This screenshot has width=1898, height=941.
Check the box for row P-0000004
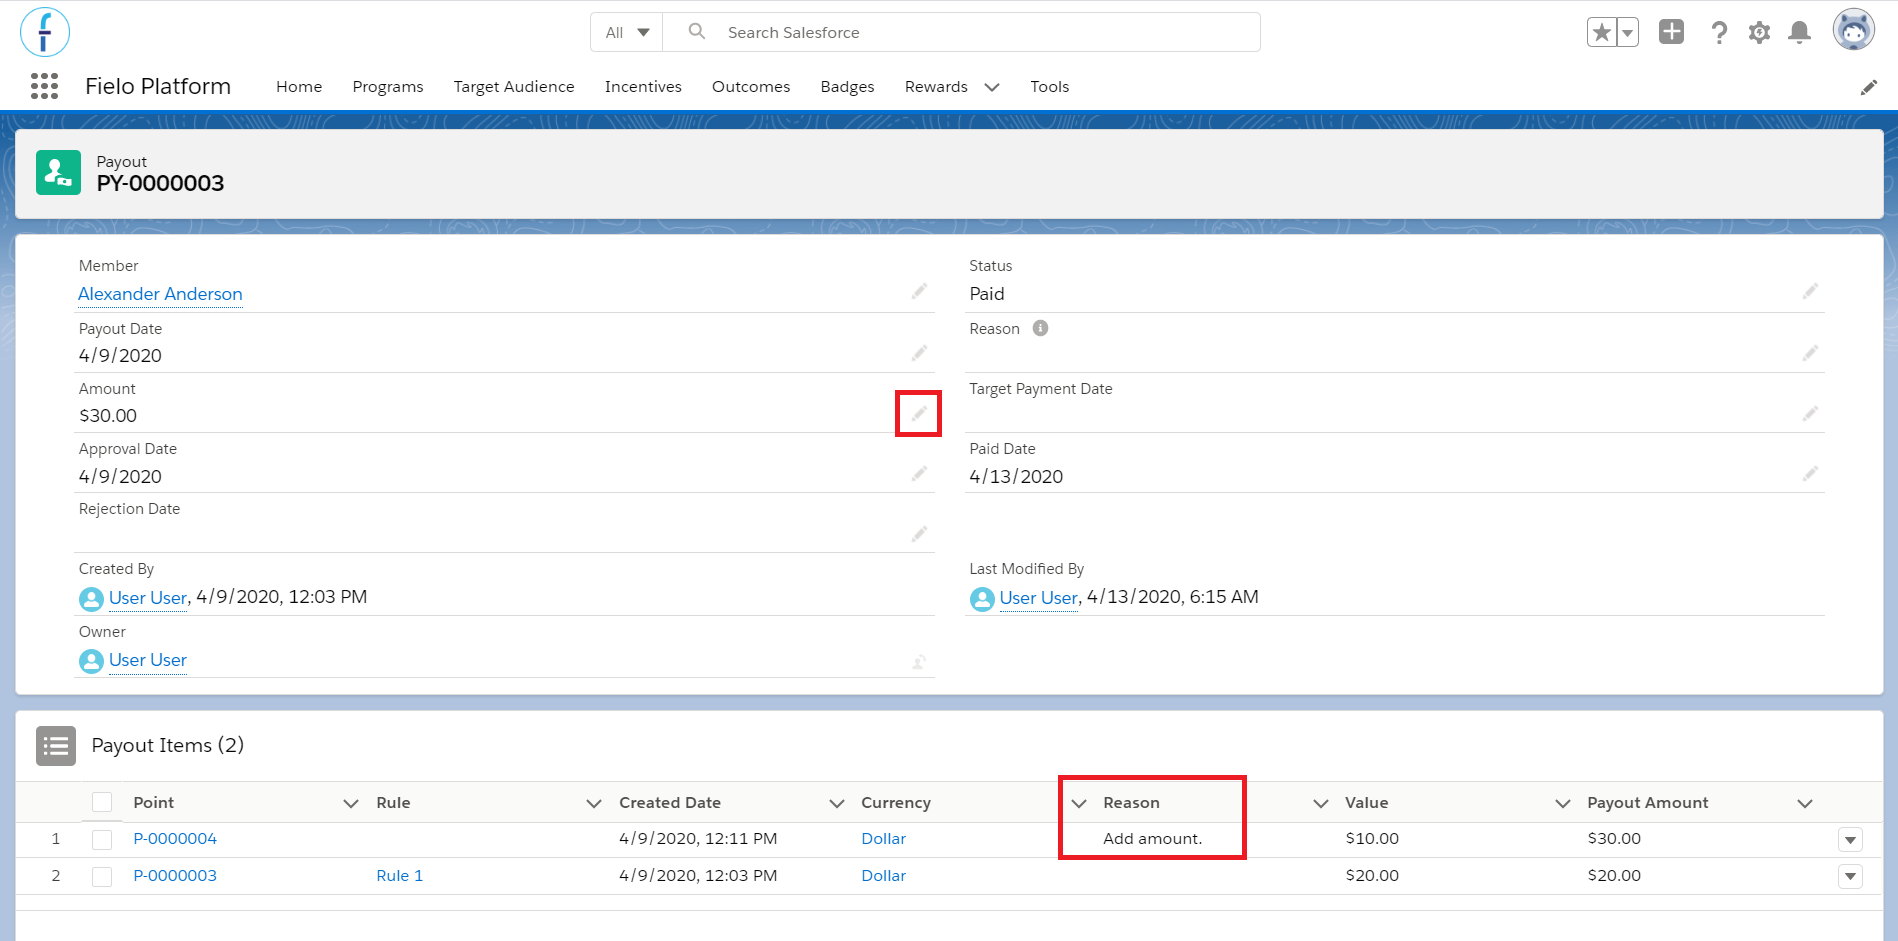point(102,840)
